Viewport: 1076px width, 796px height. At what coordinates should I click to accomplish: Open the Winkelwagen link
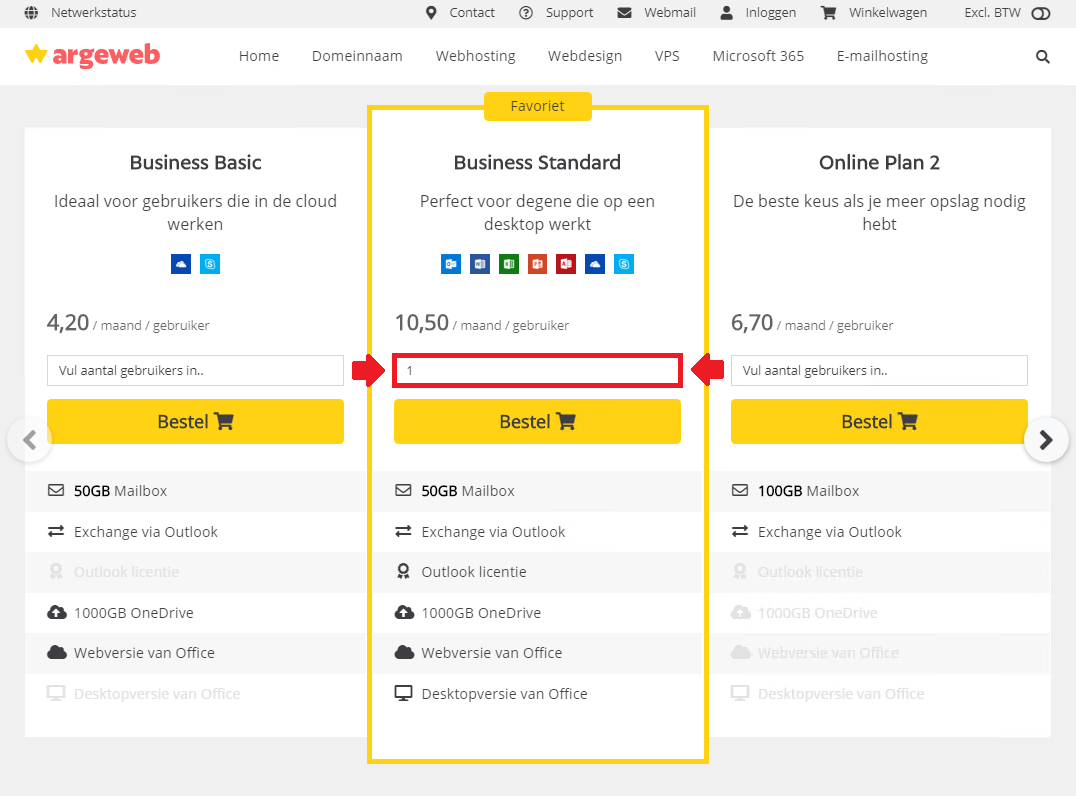pos(888,12)
